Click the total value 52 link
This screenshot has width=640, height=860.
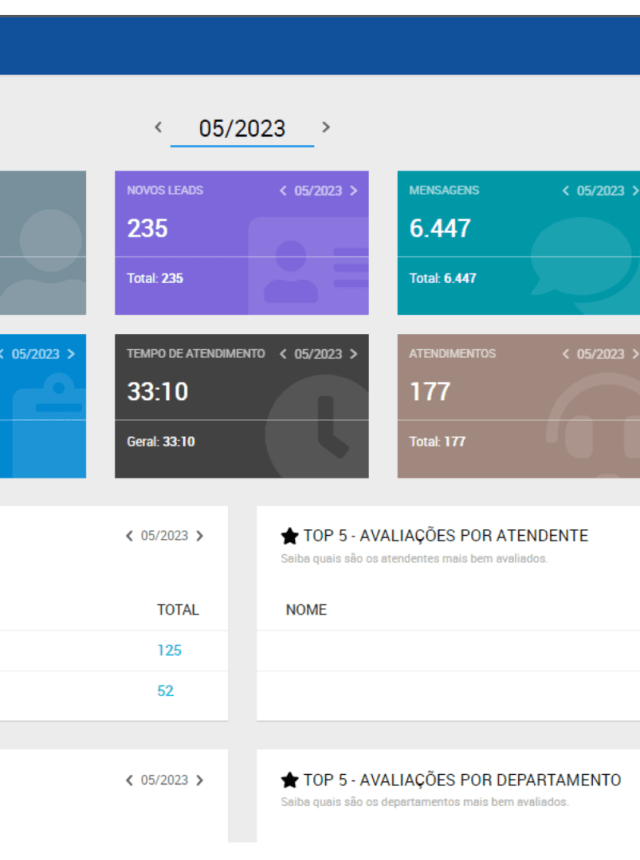click(165, 691)
